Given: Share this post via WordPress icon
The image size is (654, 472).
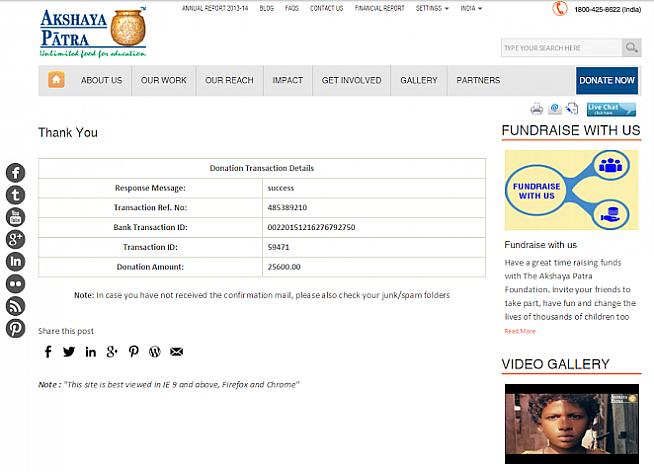Looking at the screenshot, I should [x=155, y=351].
